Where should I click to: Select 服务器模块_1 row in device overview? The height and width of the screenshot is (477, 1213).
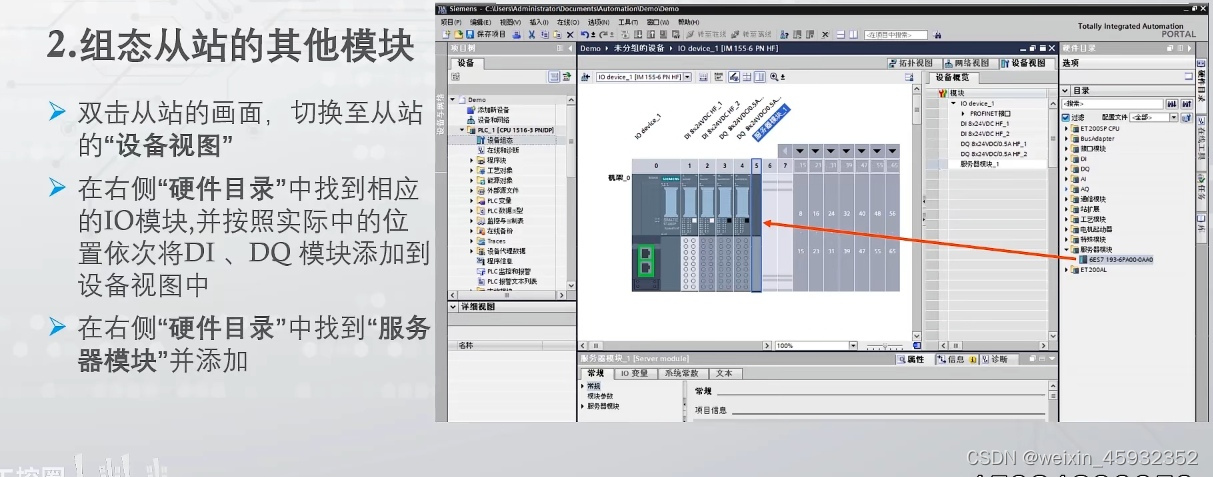[980, 163]
